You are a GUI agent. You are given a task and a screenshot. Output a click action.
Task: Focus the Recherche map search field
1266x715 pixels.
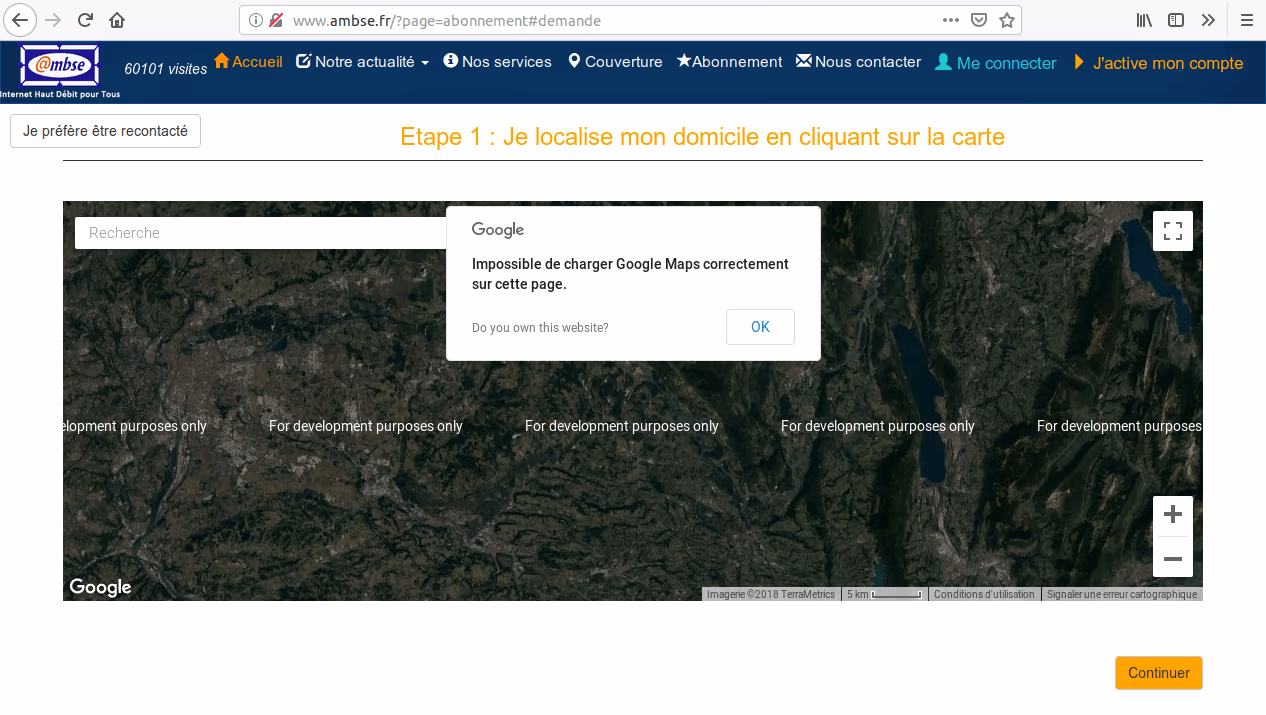(260, 233)
